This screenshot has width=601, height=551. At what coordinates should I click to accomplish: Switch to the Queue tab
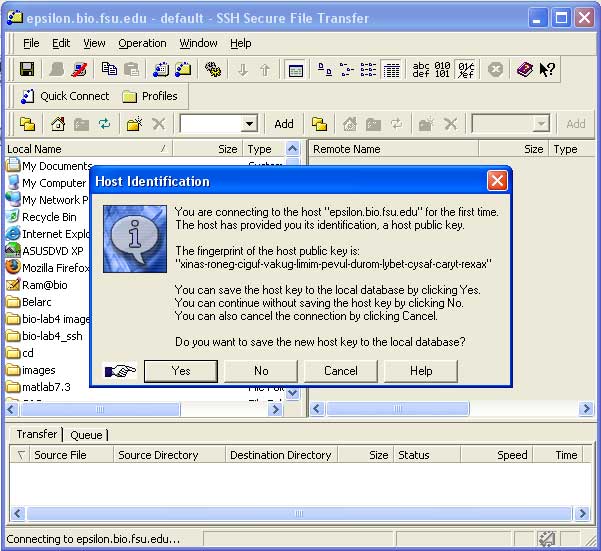(x=86, y=435)
